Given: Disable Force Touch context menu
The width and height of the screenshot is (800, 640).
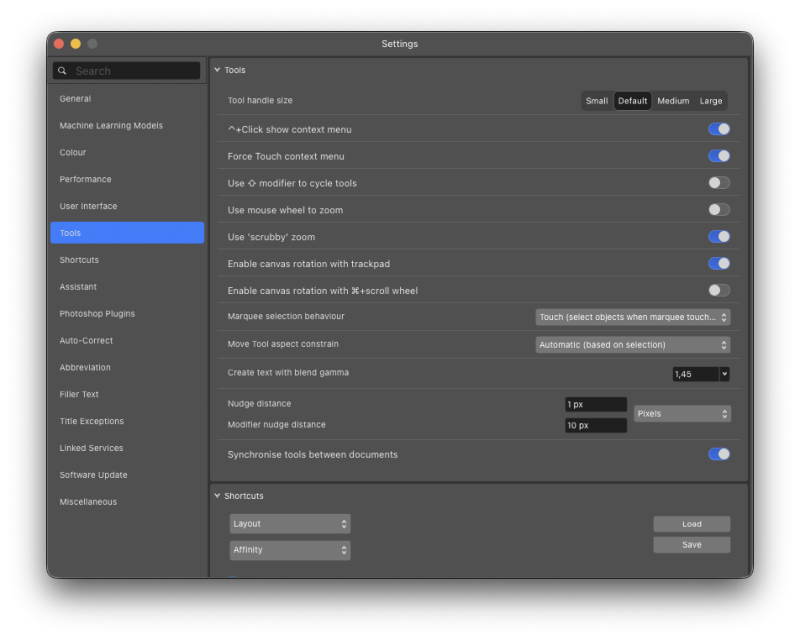Looking at the screenshot, I should (x=718, y=156).
